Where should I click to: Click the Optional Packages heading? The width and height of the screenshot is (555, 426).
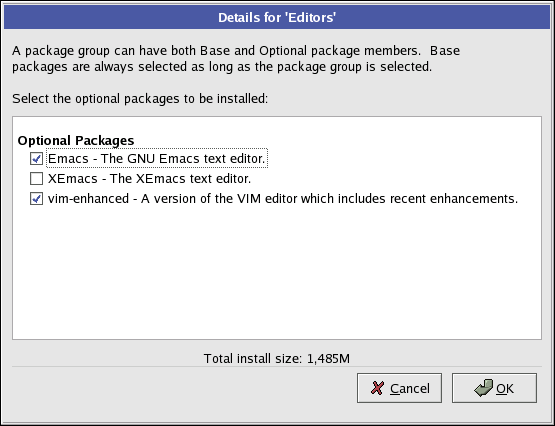(x=76, y=140)
